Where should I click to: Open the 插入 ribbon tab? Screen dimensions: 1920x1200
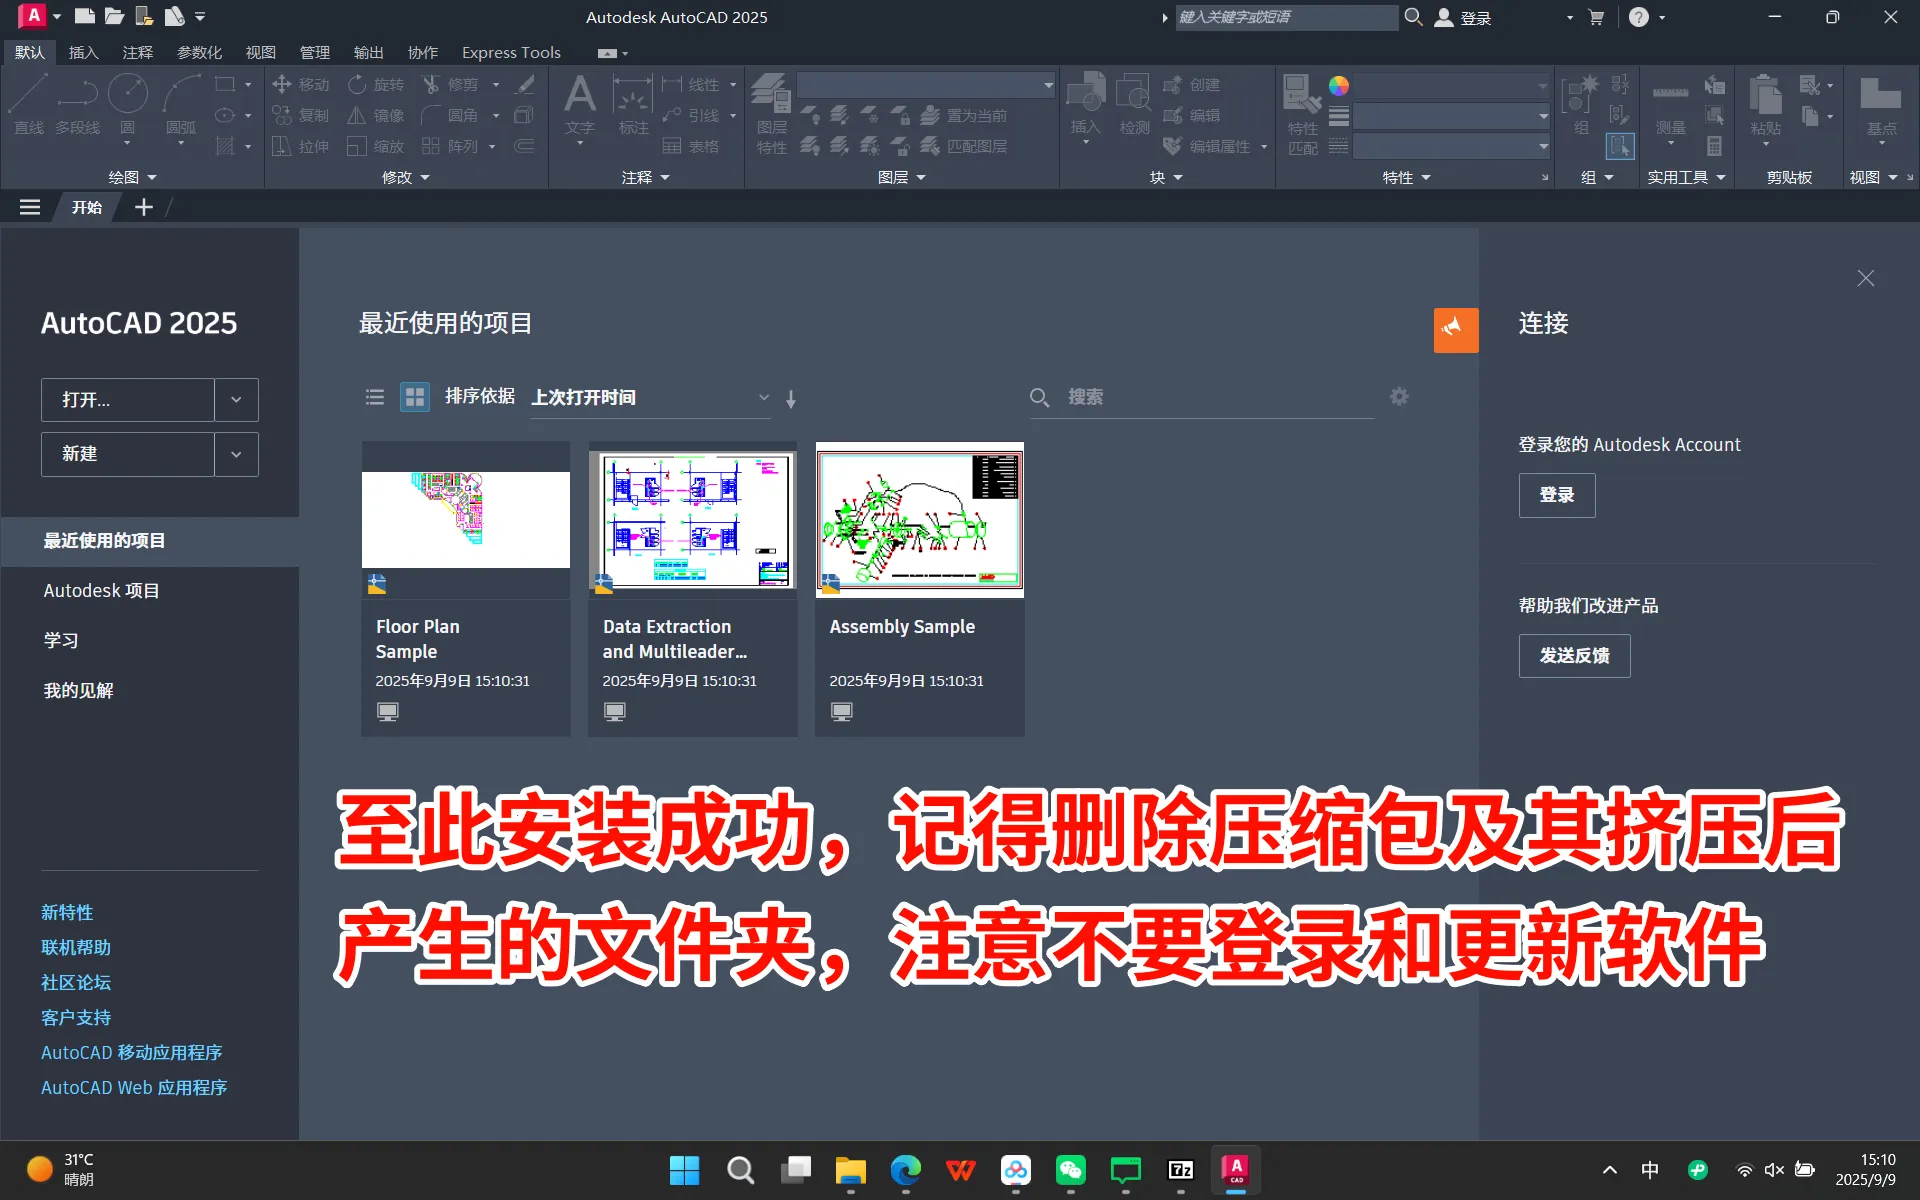point(83,52)
